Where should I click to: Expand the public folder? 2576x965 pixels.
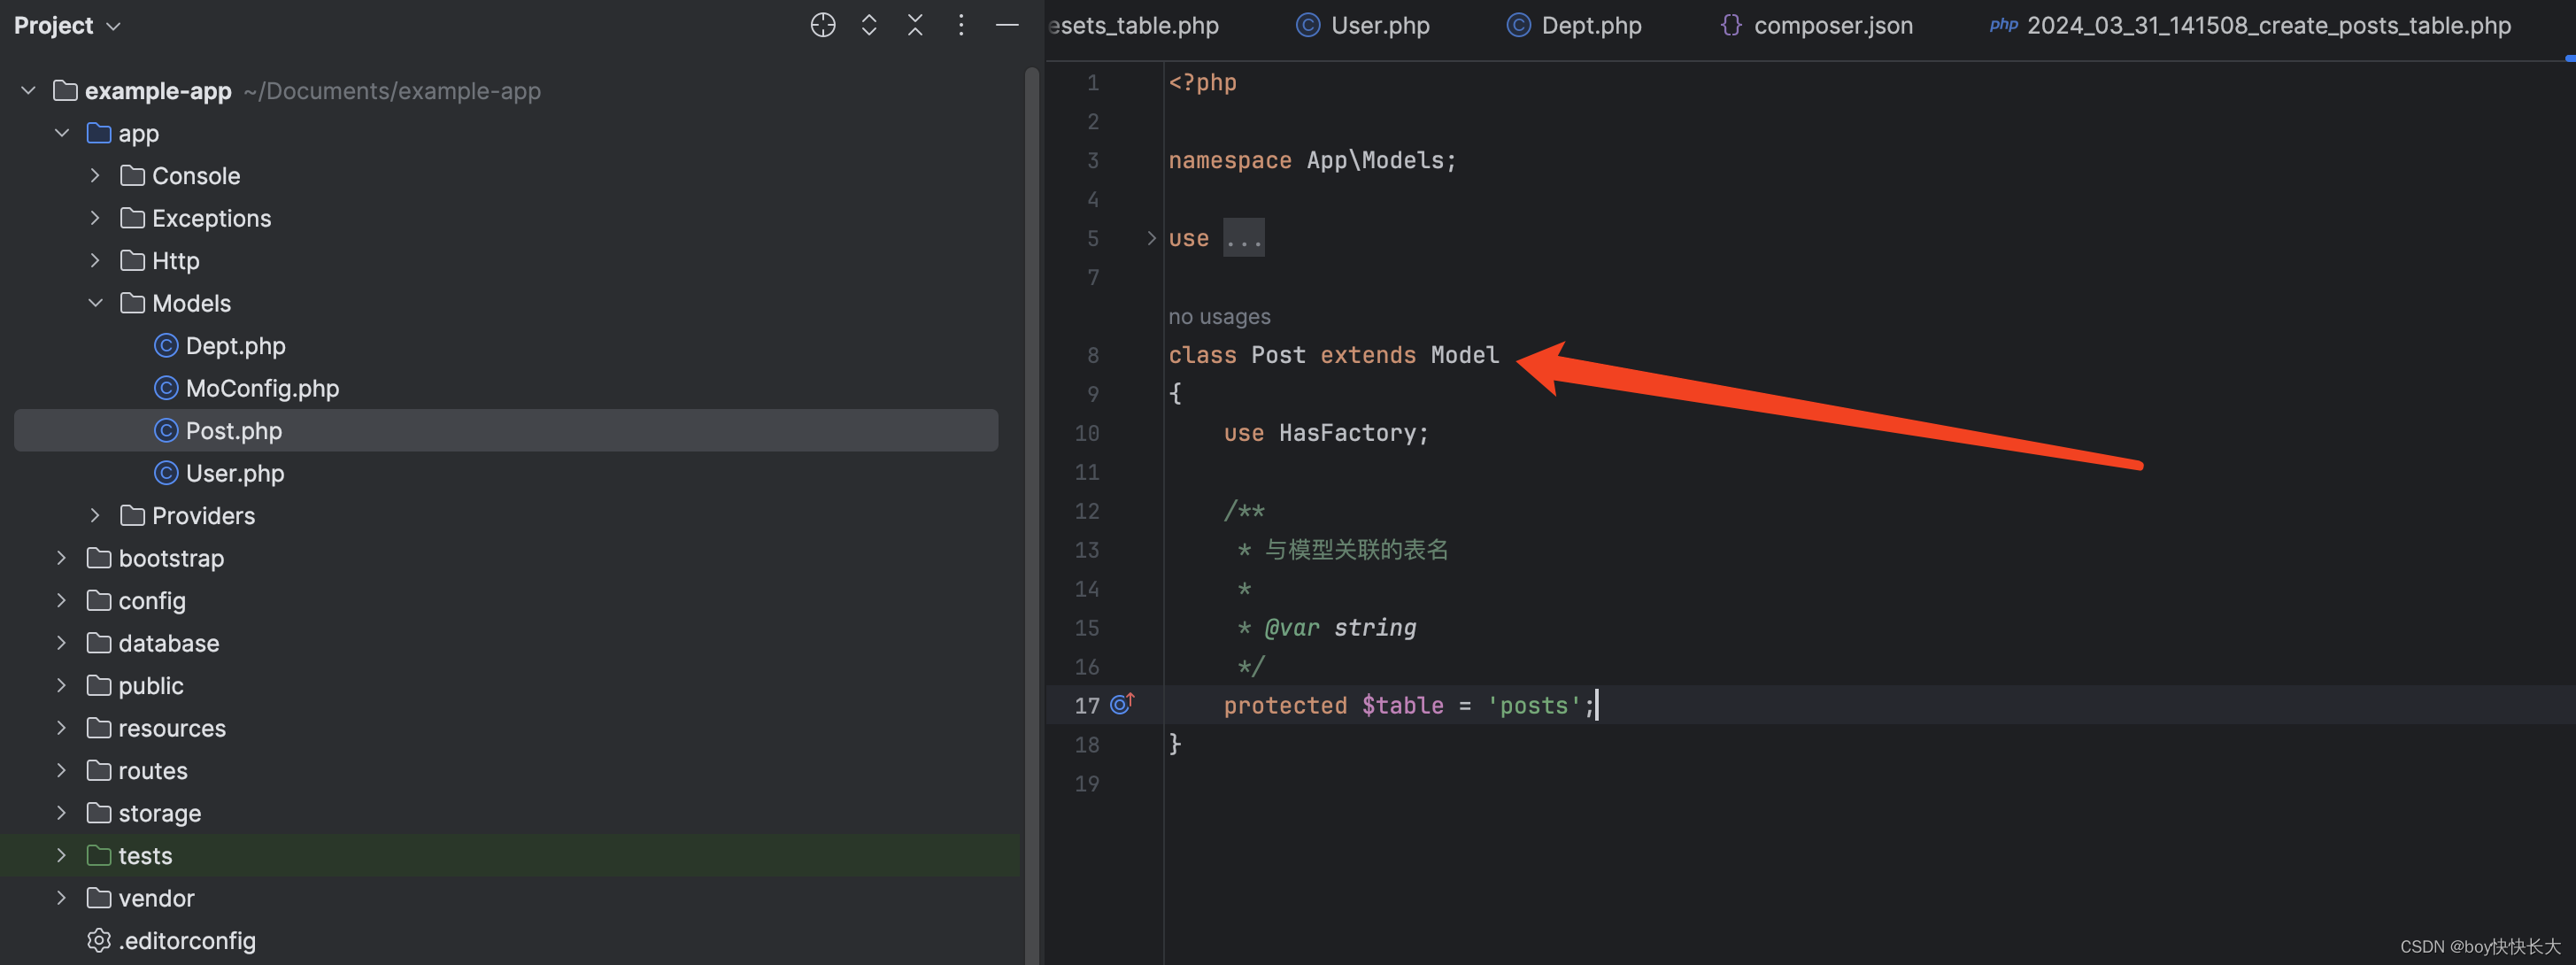click(62, 686)
